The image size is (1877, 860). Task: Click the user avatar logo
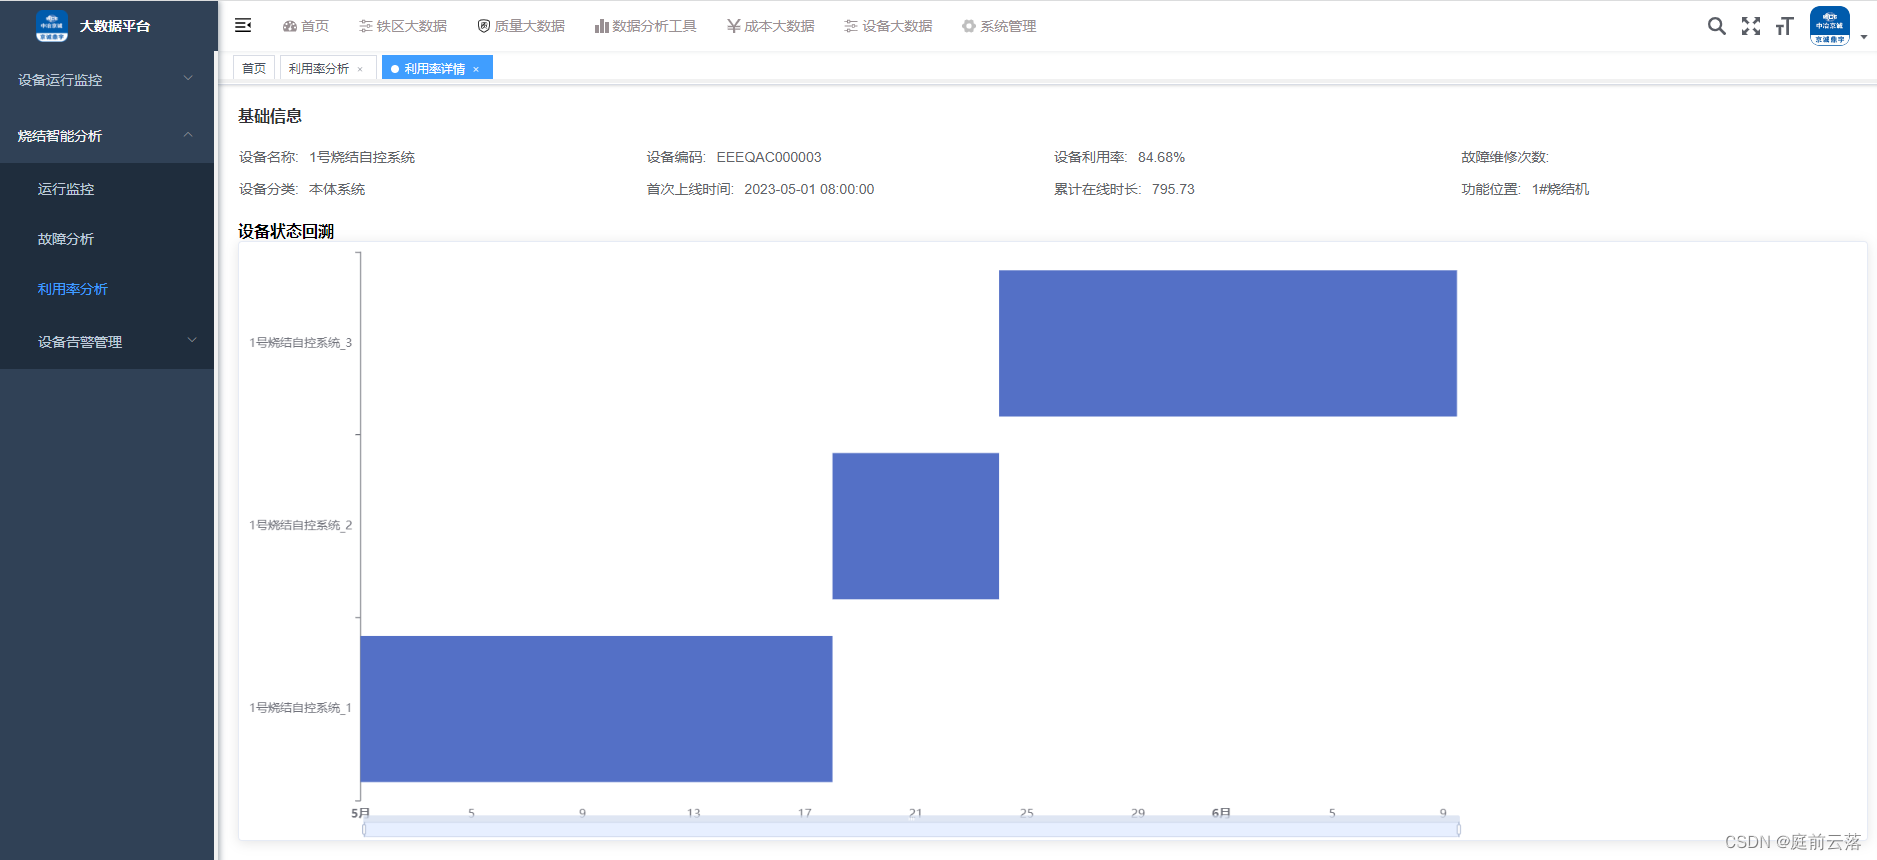point(1829,26)
